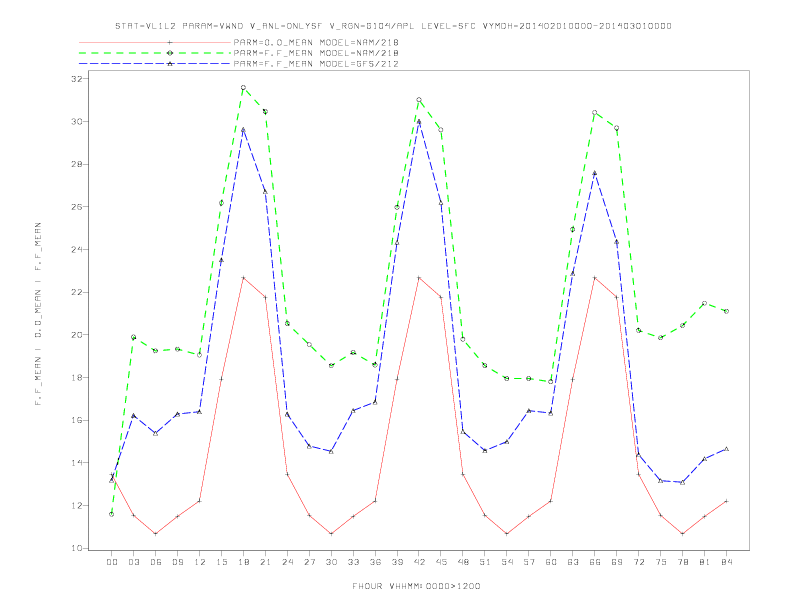Click the red observed peak marker at hour 66
The width and height of the screenshot is (792, 612).
(x=595, y=278)
